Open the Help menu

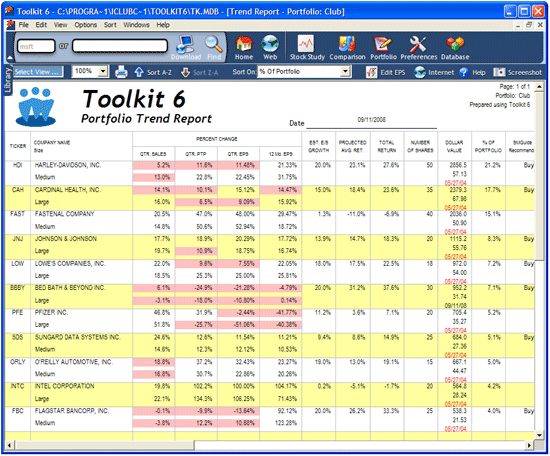[163, 25]
